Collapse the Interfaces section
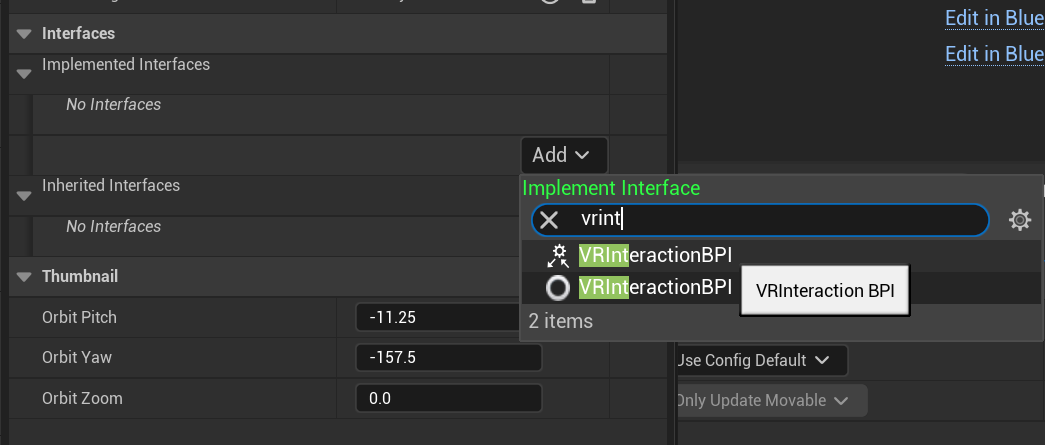The width and height of the screenshot is (1045, 445). pos(24,34)
